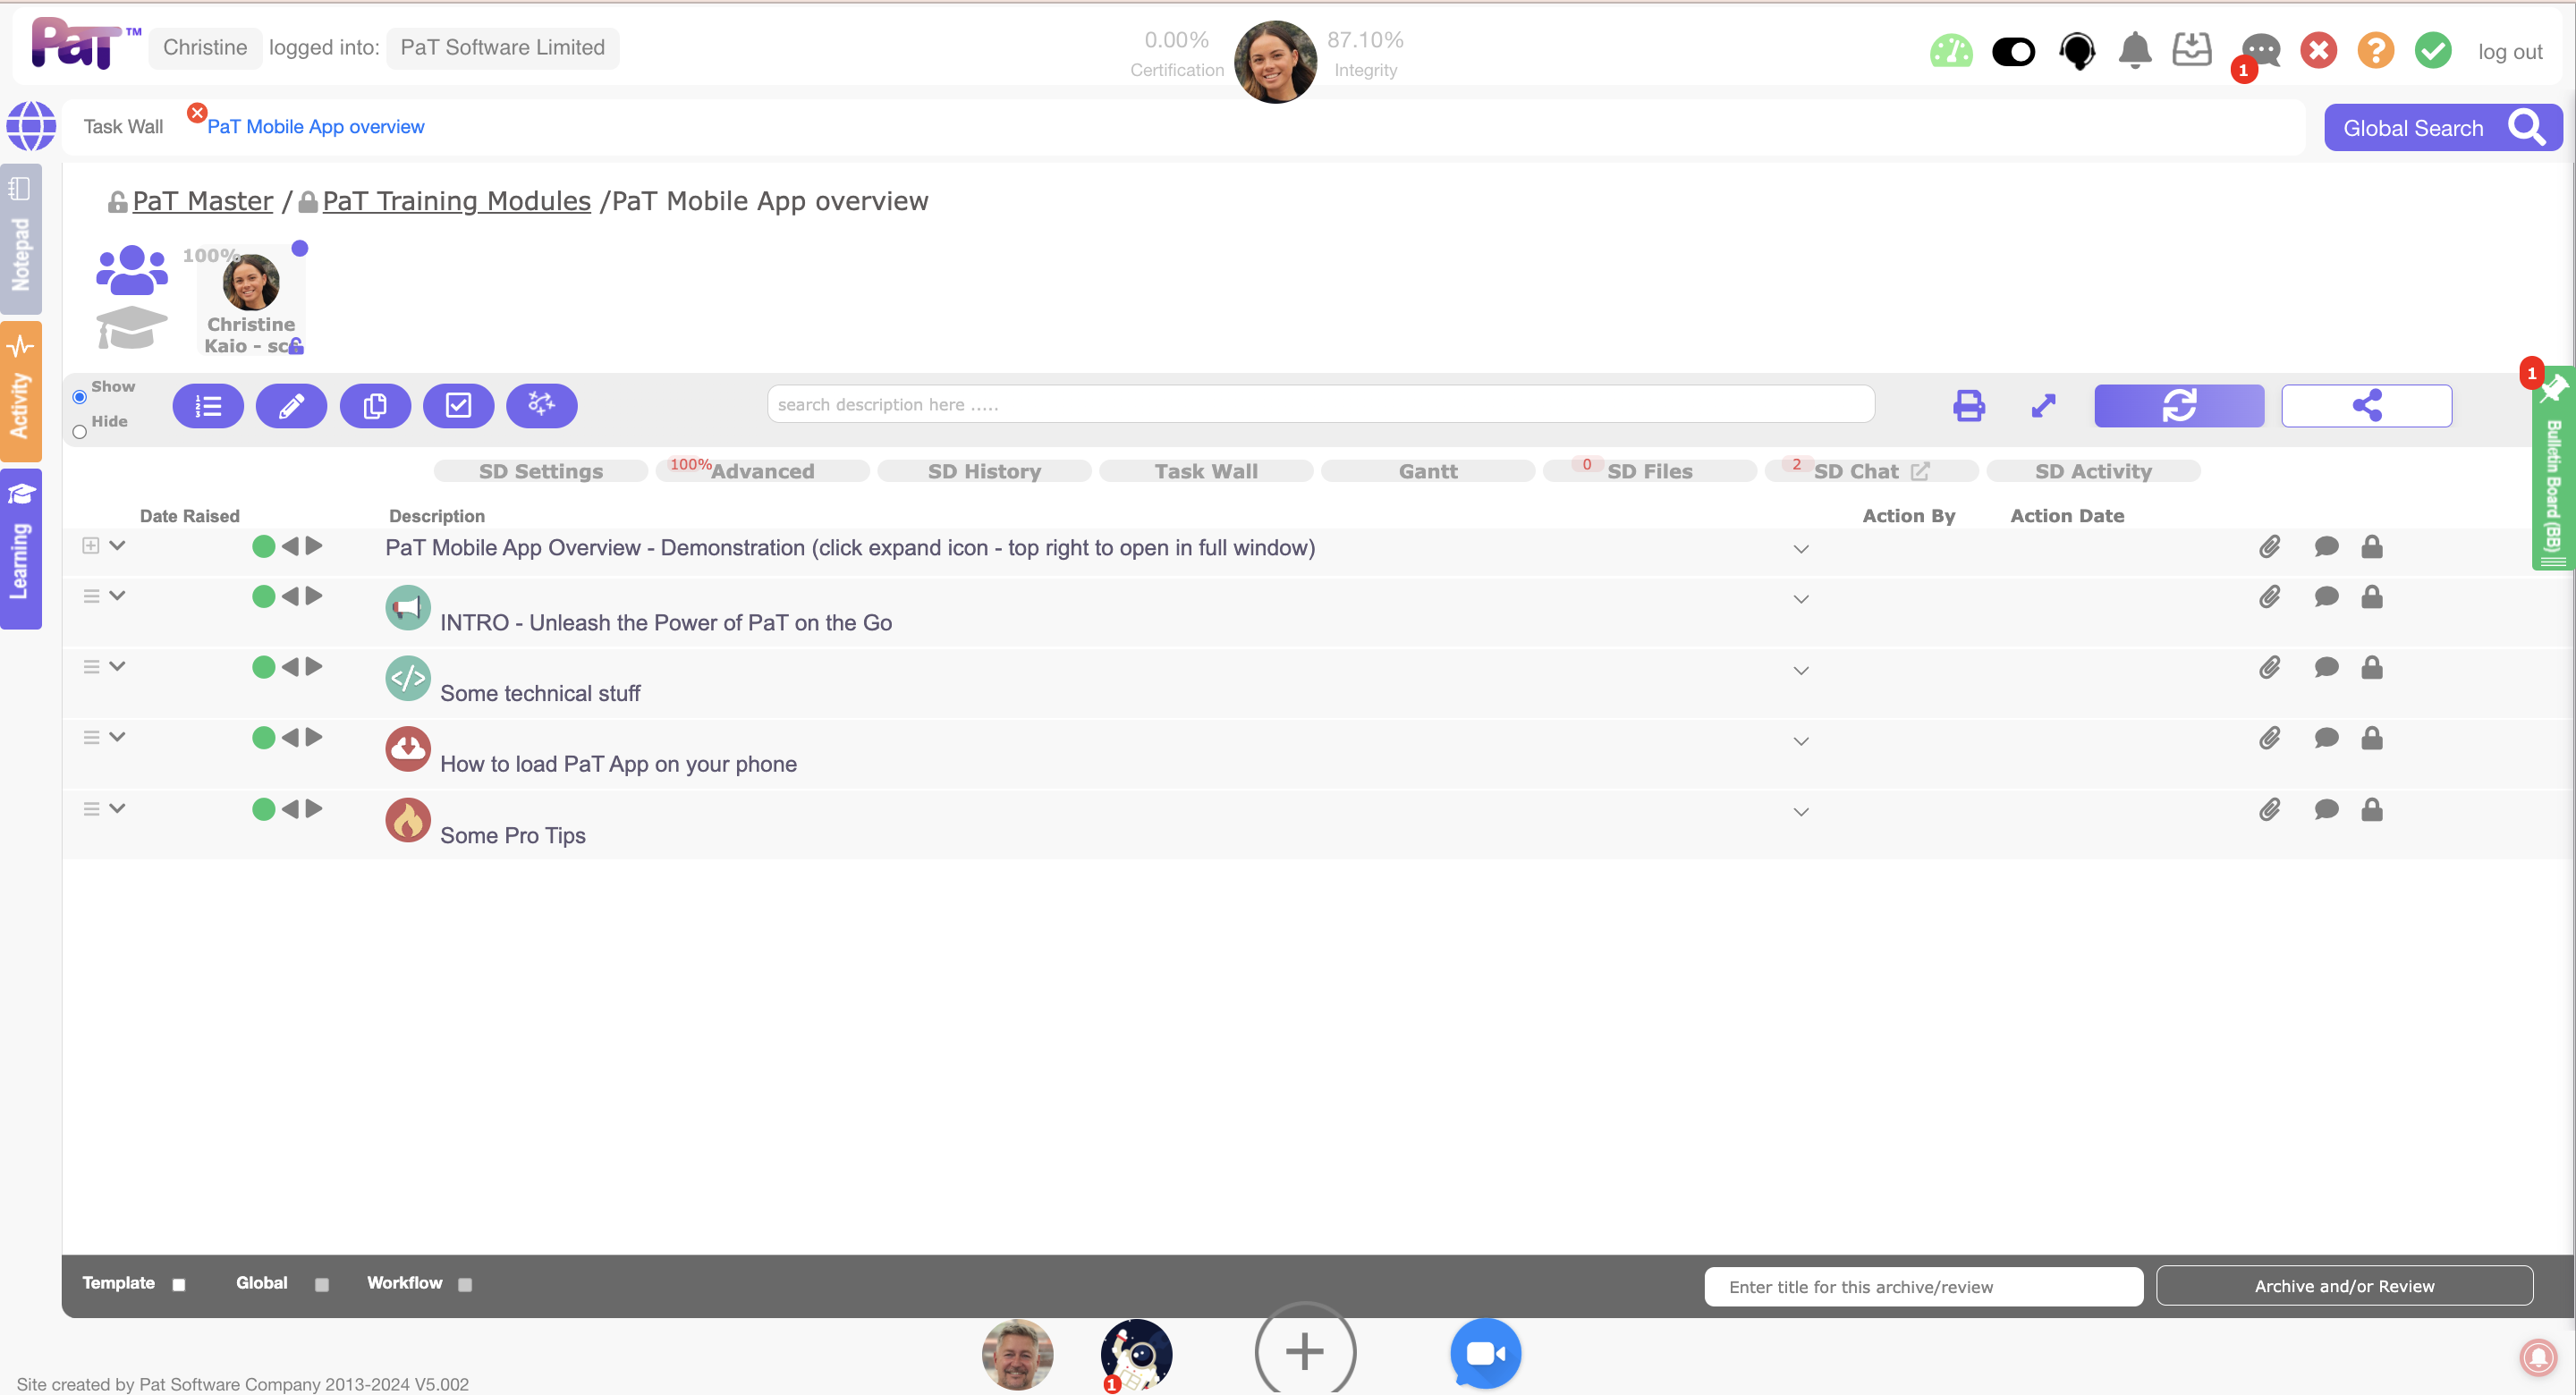Open paperclip attachments on INTRO row
Screen dimensions: 2576x1395
pos(2269,596)
